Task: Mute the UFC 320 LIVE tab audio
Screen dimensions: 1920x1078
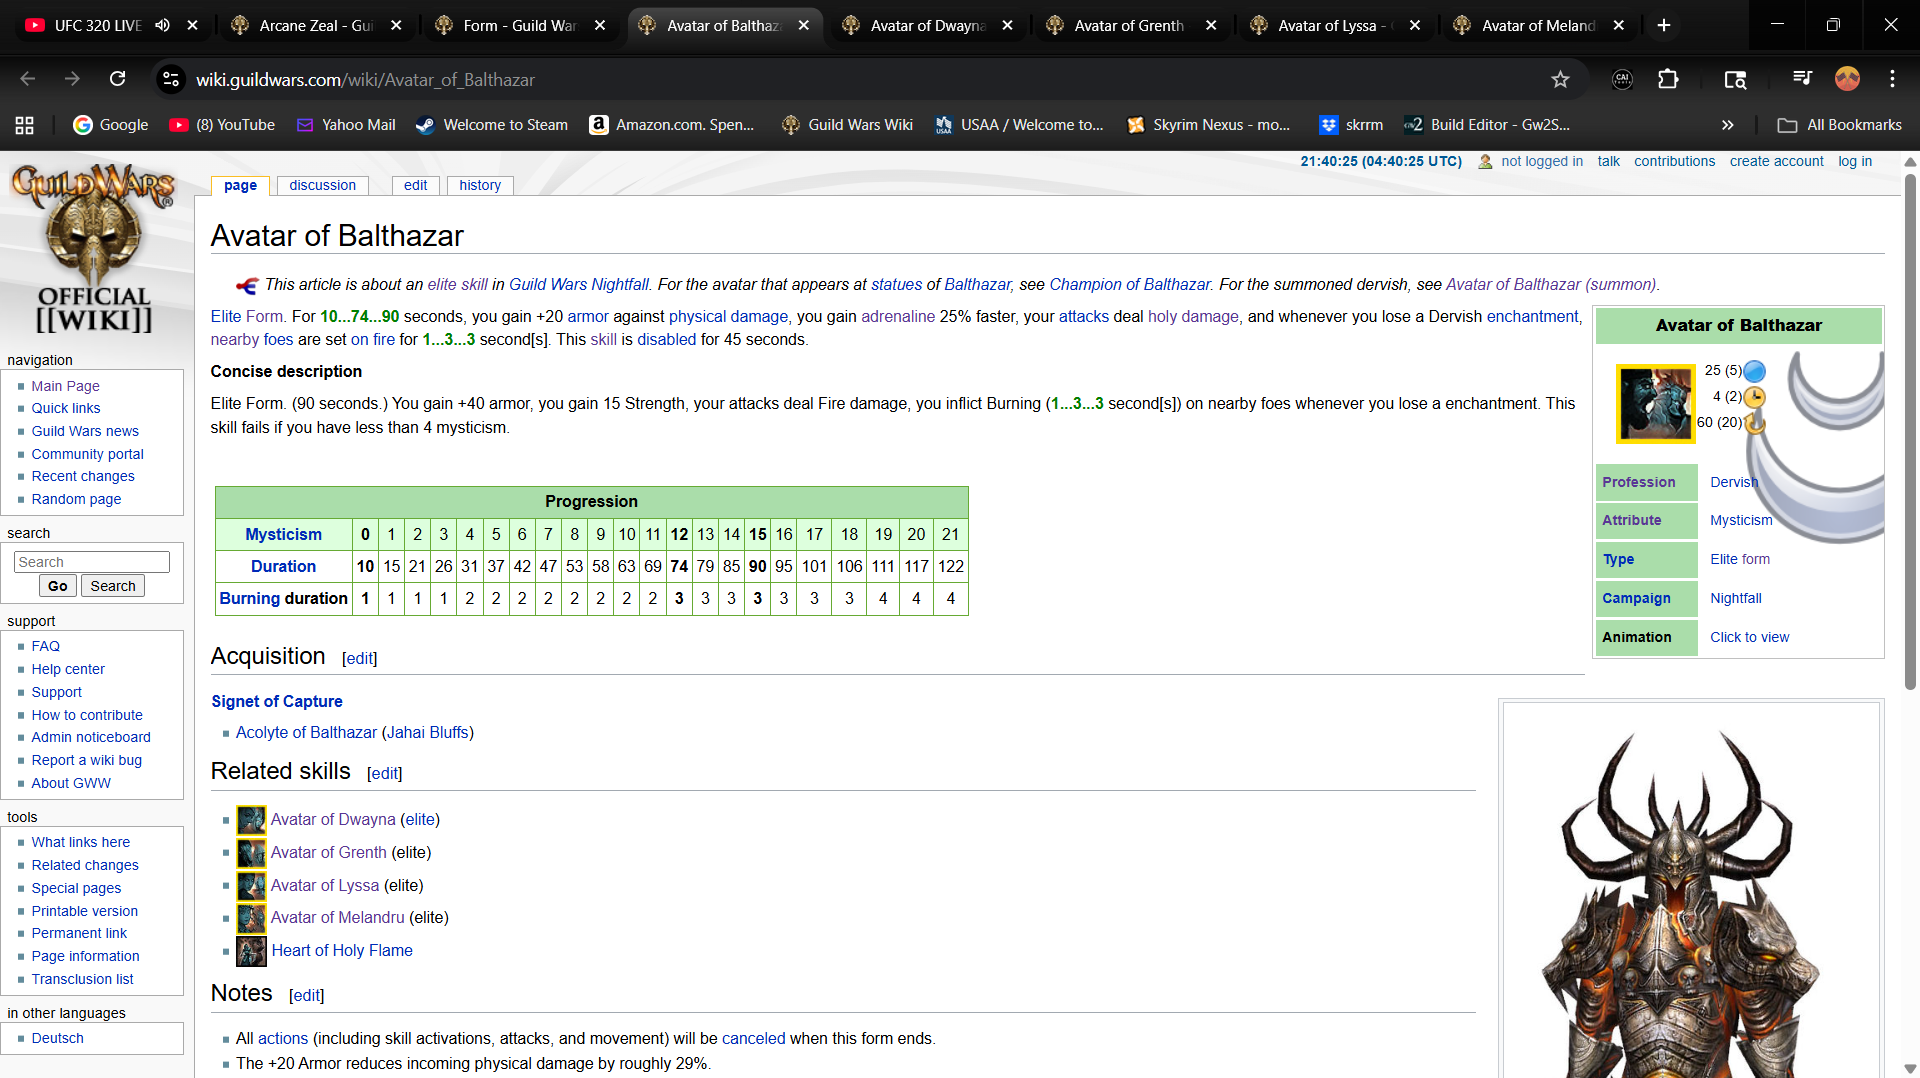Action: (x=162, y=25)
